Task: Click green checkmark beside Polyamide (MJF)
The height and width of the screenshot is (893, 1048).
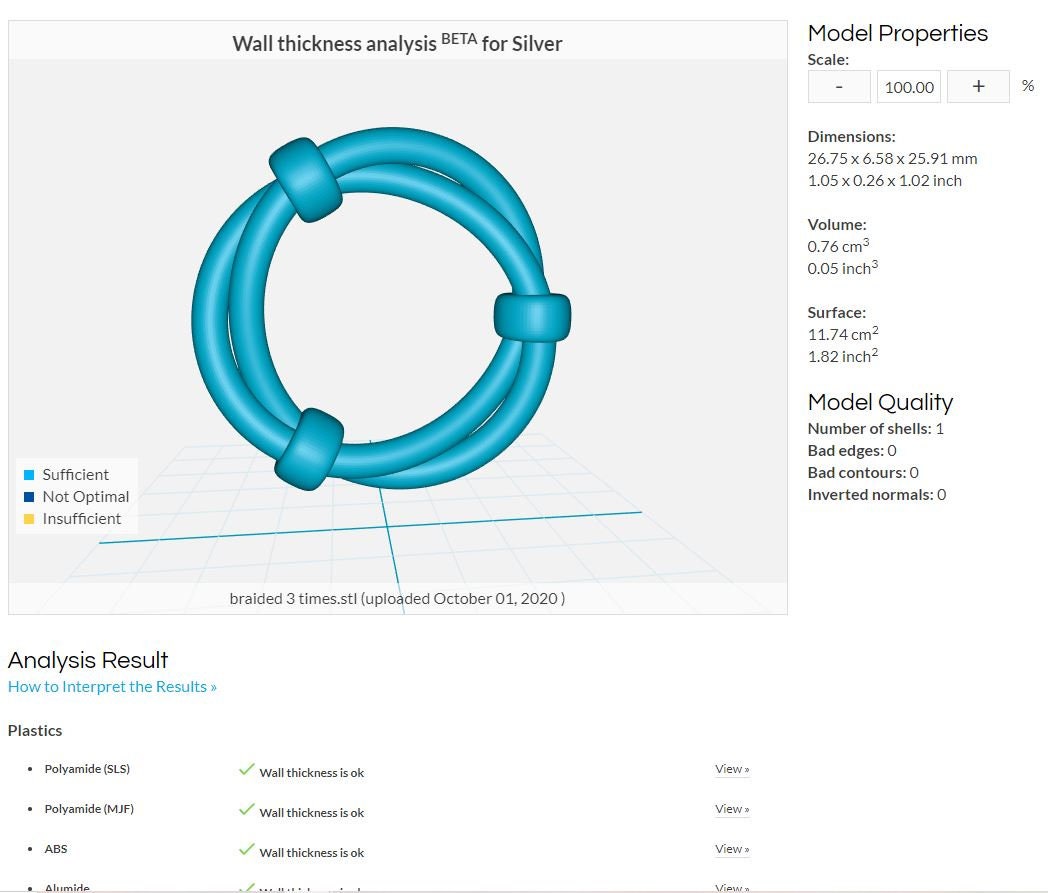Action: pos(246,810)
